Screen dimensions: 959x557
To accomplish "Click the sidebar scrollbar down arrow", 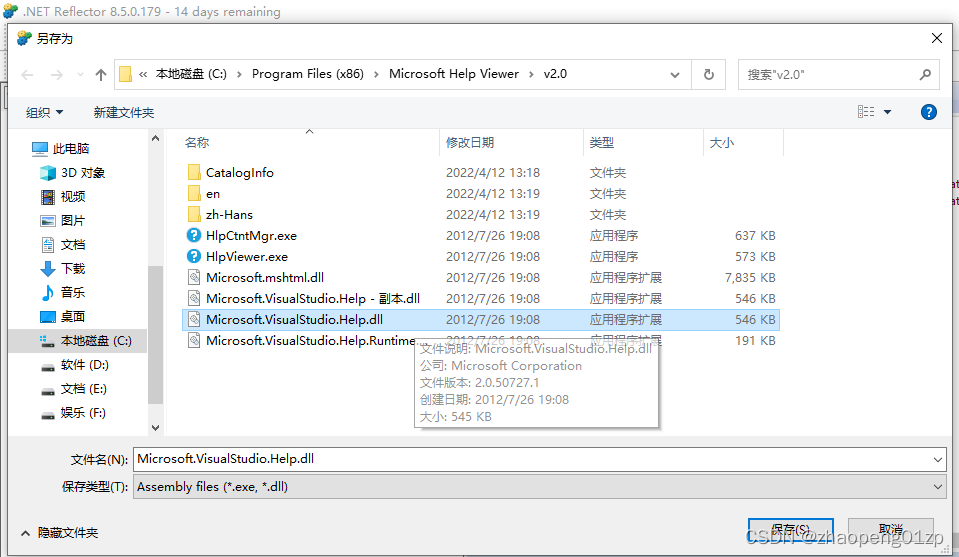I will coord(155,427).
